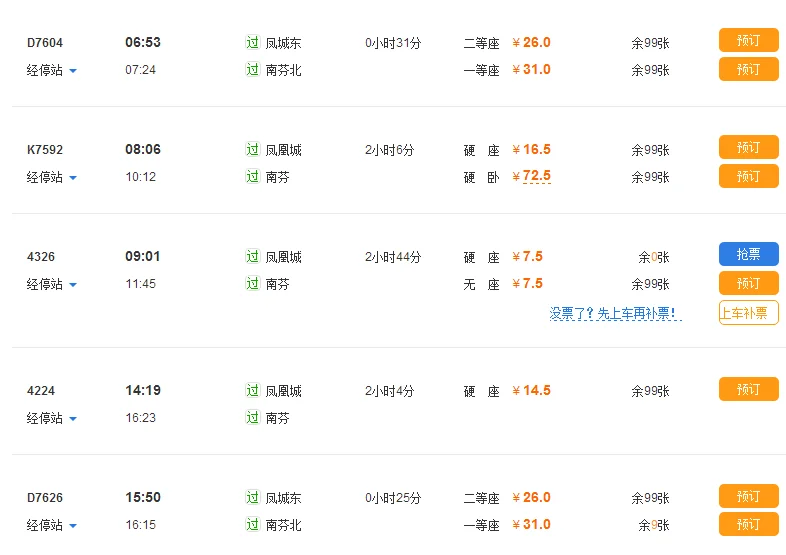Click the 过 icon beside 凤城东 on D7626
The height and width of the screenshot is (555, 786).
[x=252, y=498]
